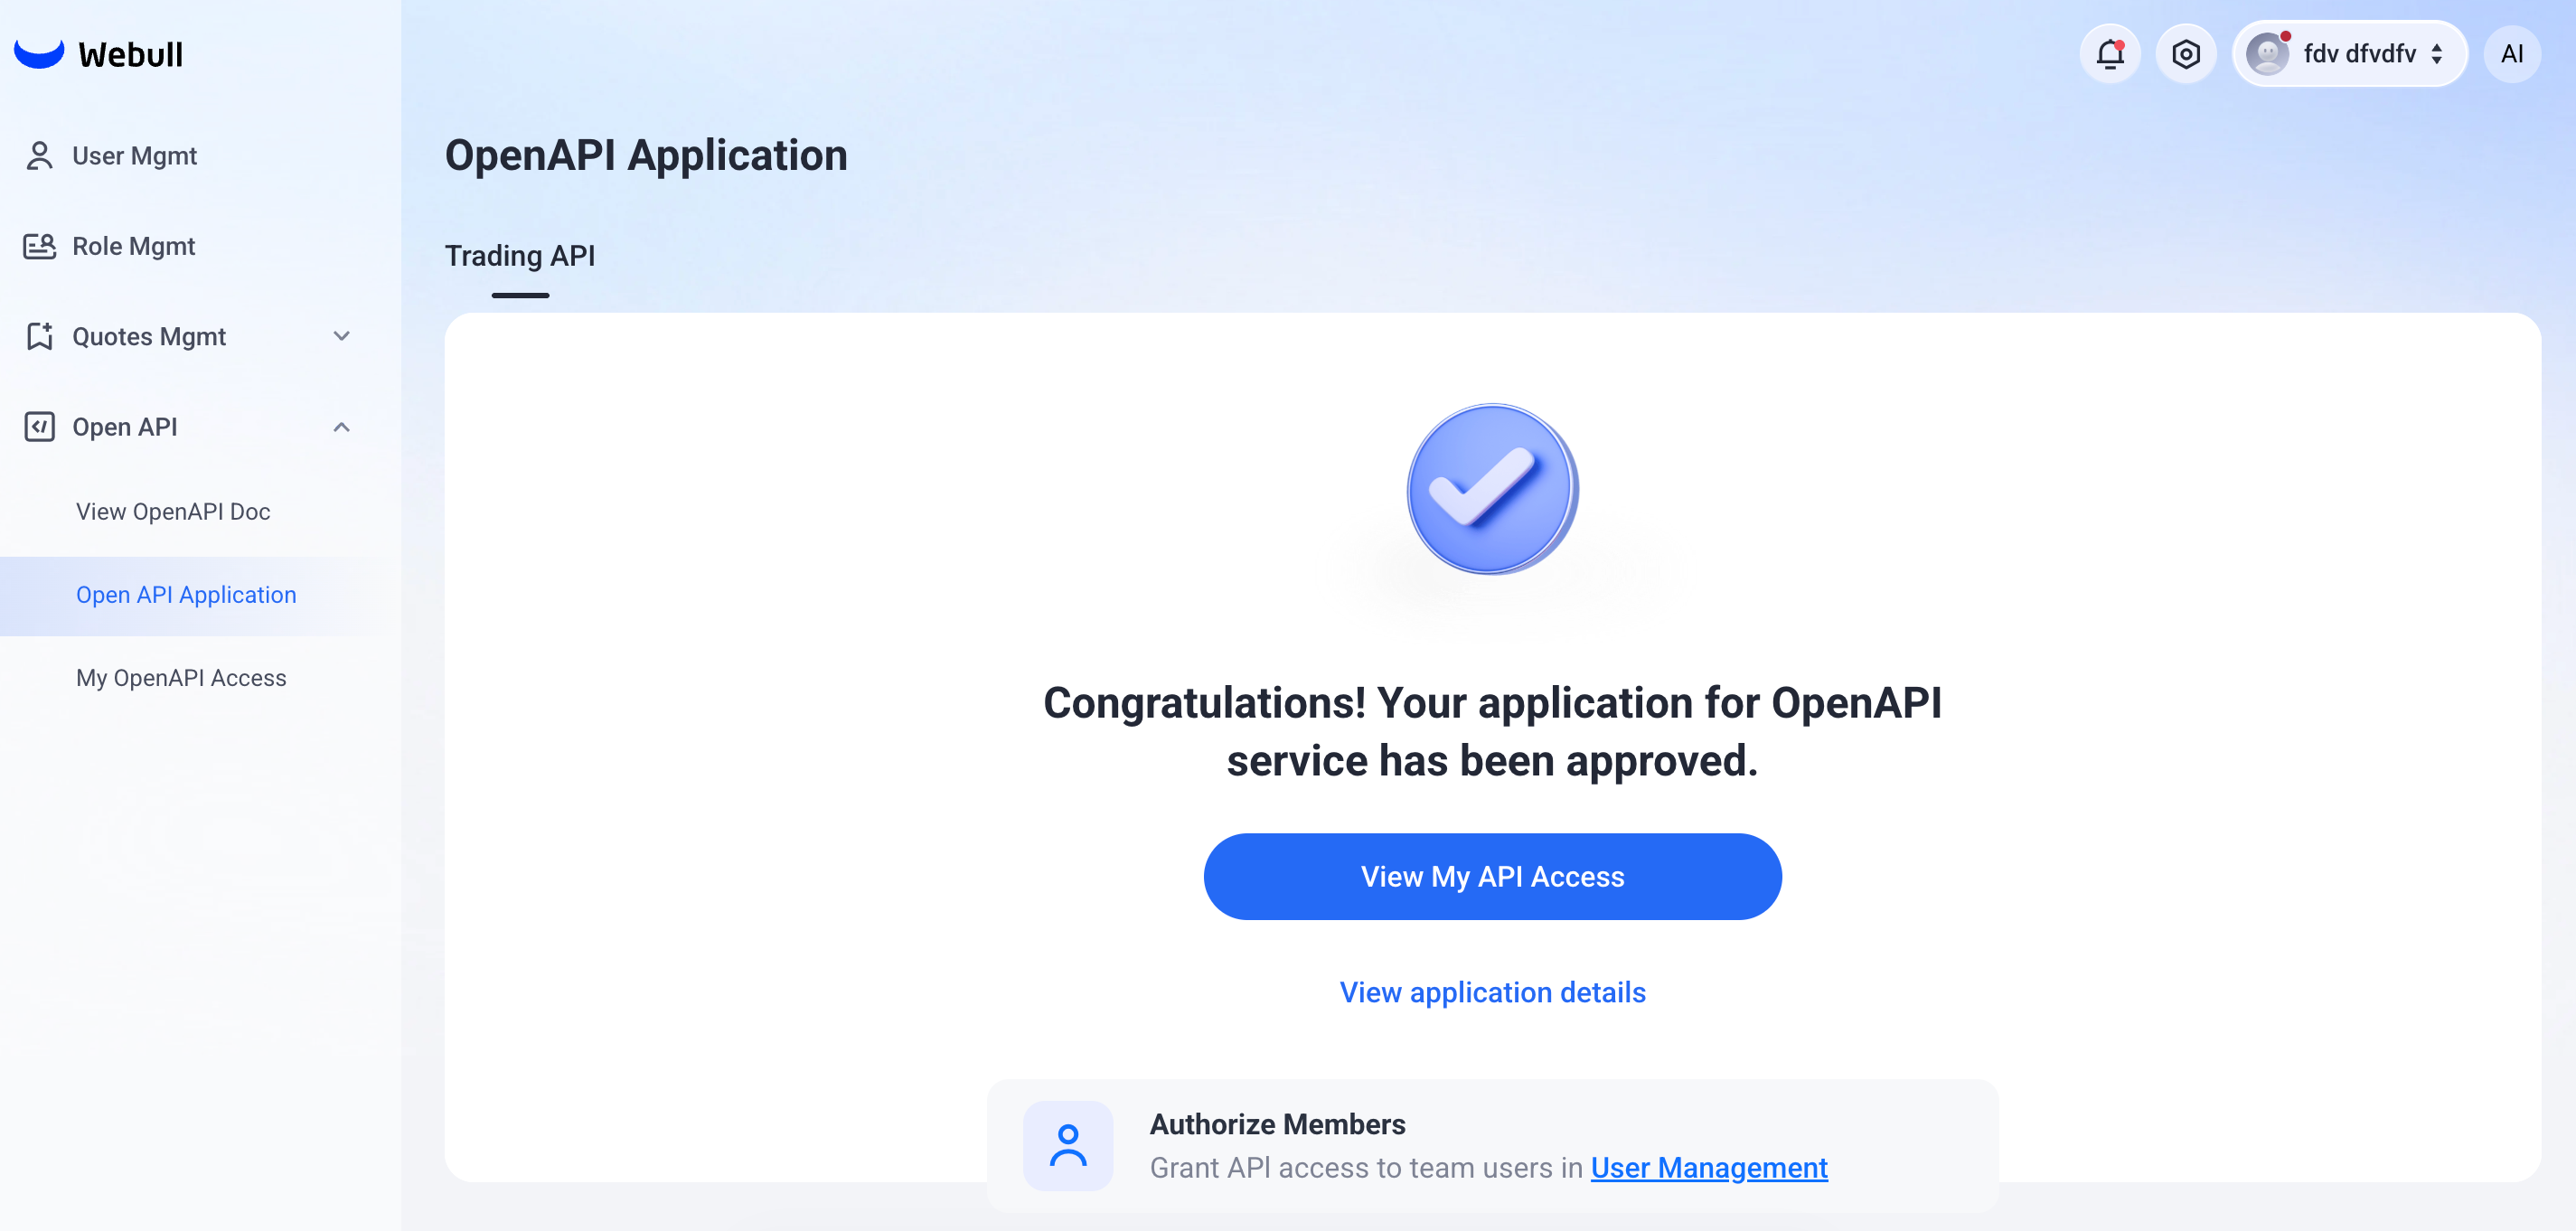The height and width of the screenshot is (1231, 2576).
Task: Open the notifications bell icon
Action: click(2110, 54)
